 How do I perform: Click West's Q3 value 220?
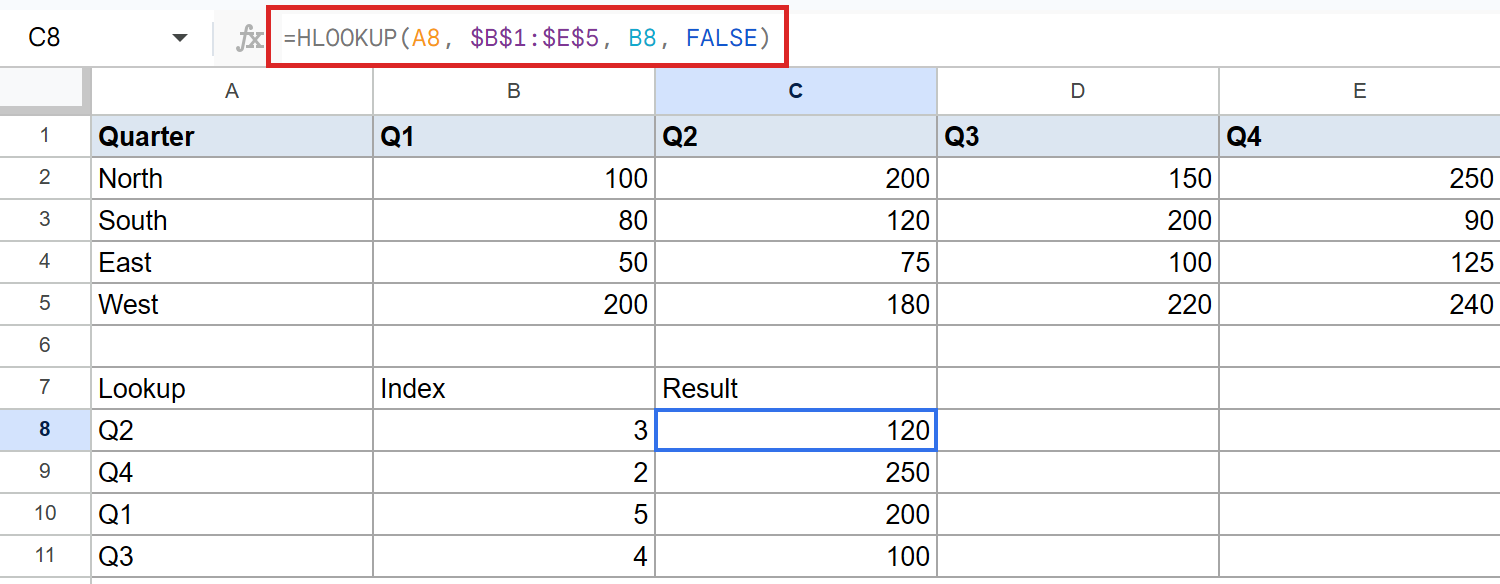pos(1078,304)
